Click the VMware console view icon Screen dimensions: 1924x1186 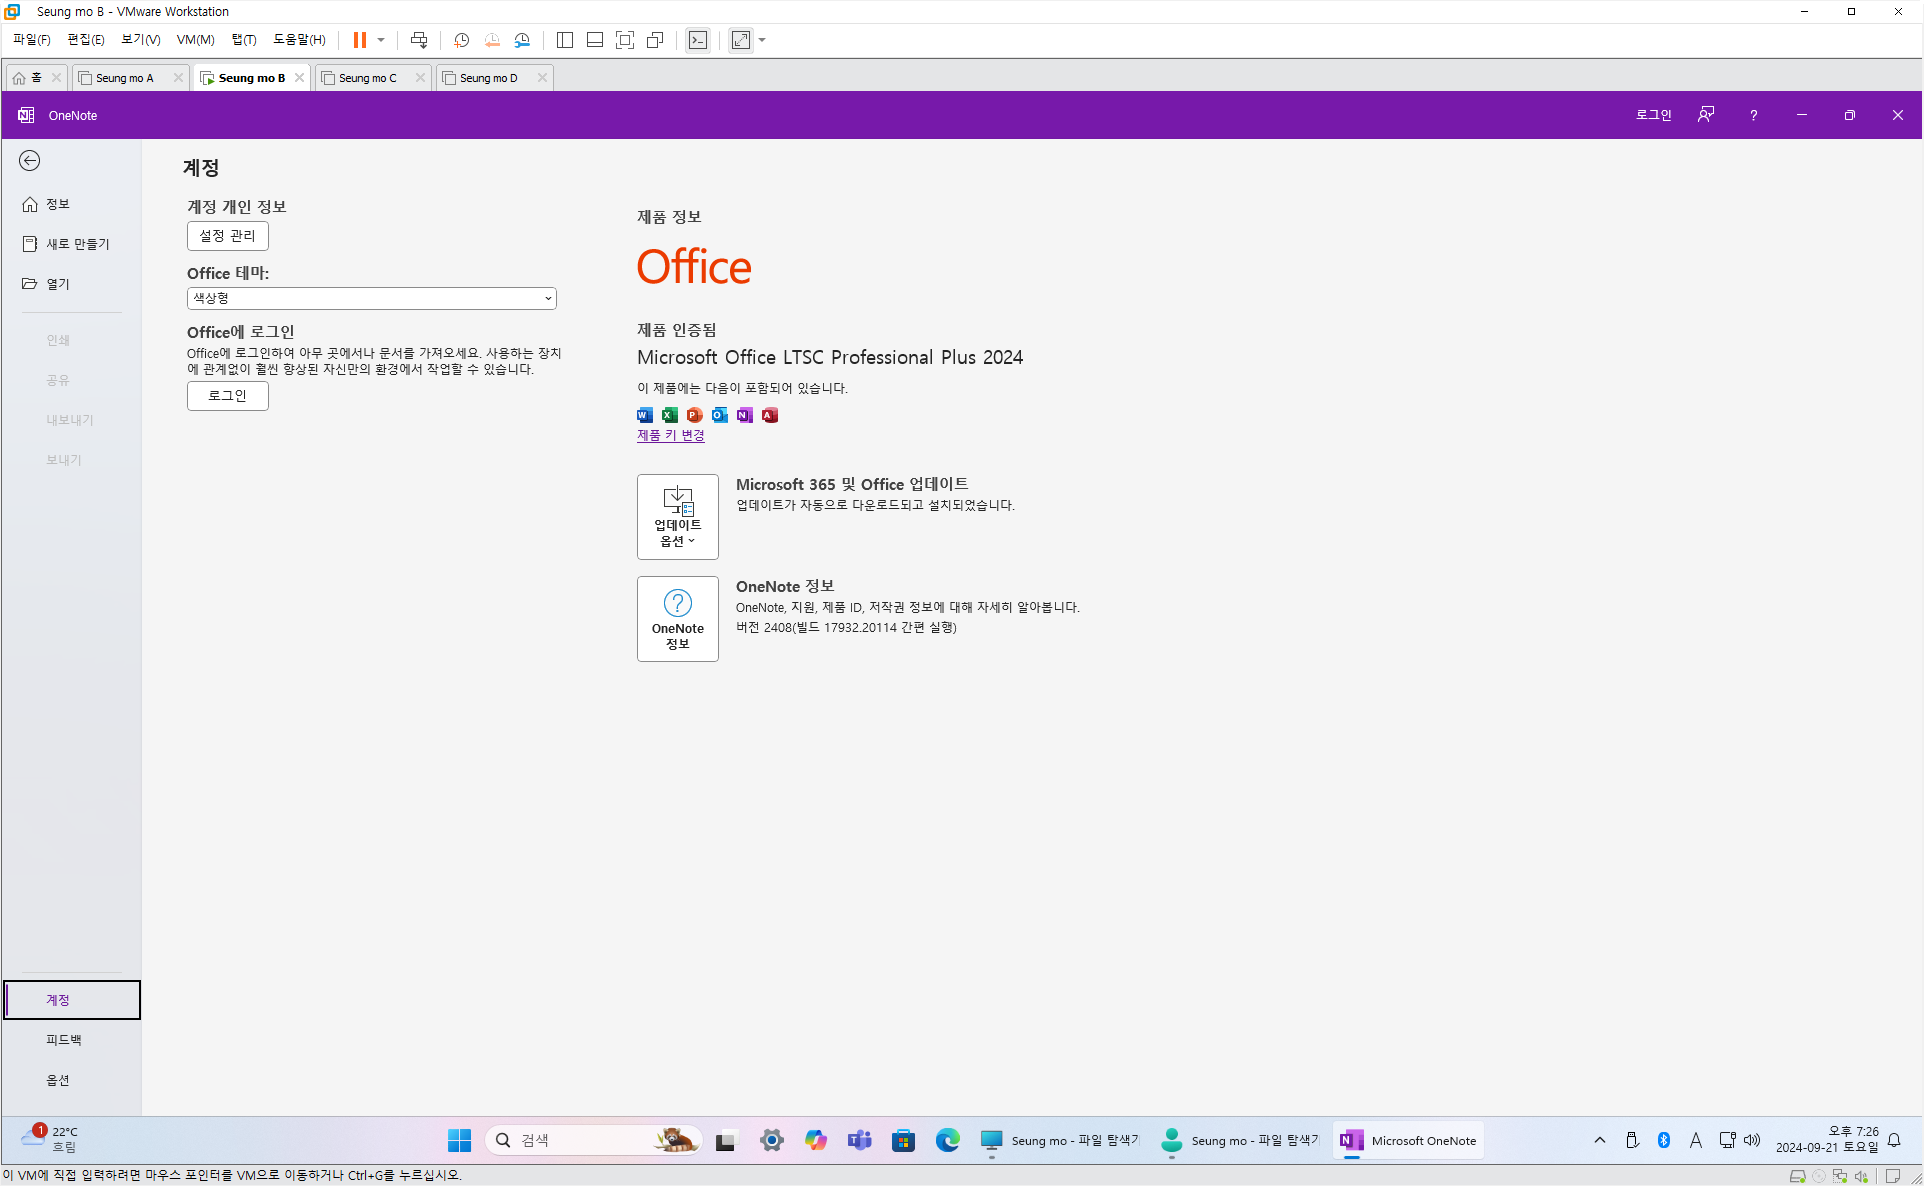tap(698, 40)
